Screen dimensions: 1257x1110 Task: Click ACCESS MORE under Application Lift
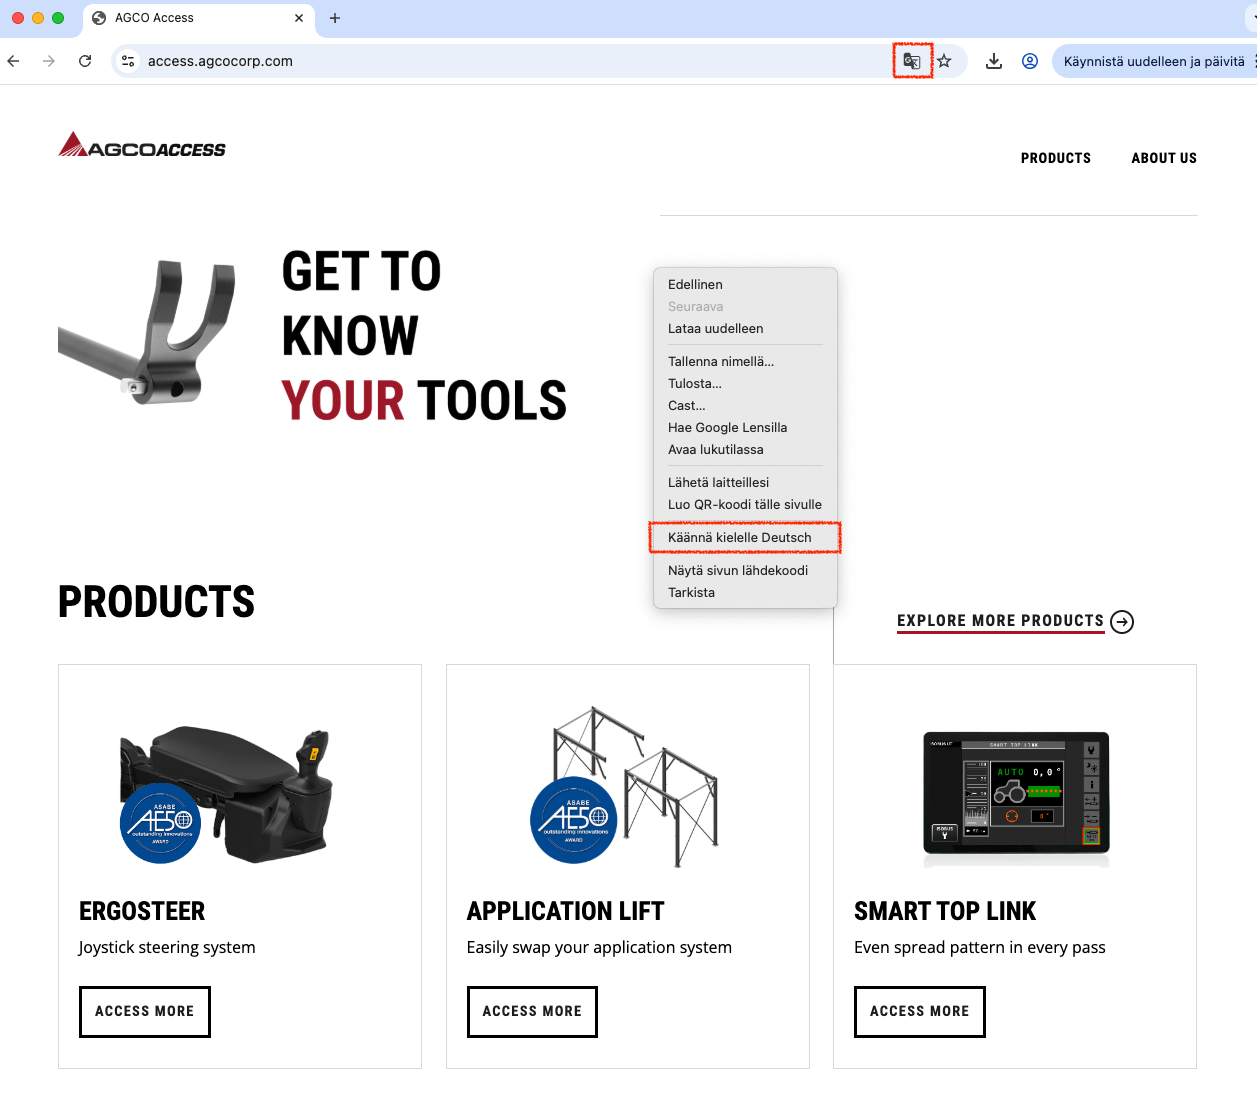click(x=532, y=1012)
